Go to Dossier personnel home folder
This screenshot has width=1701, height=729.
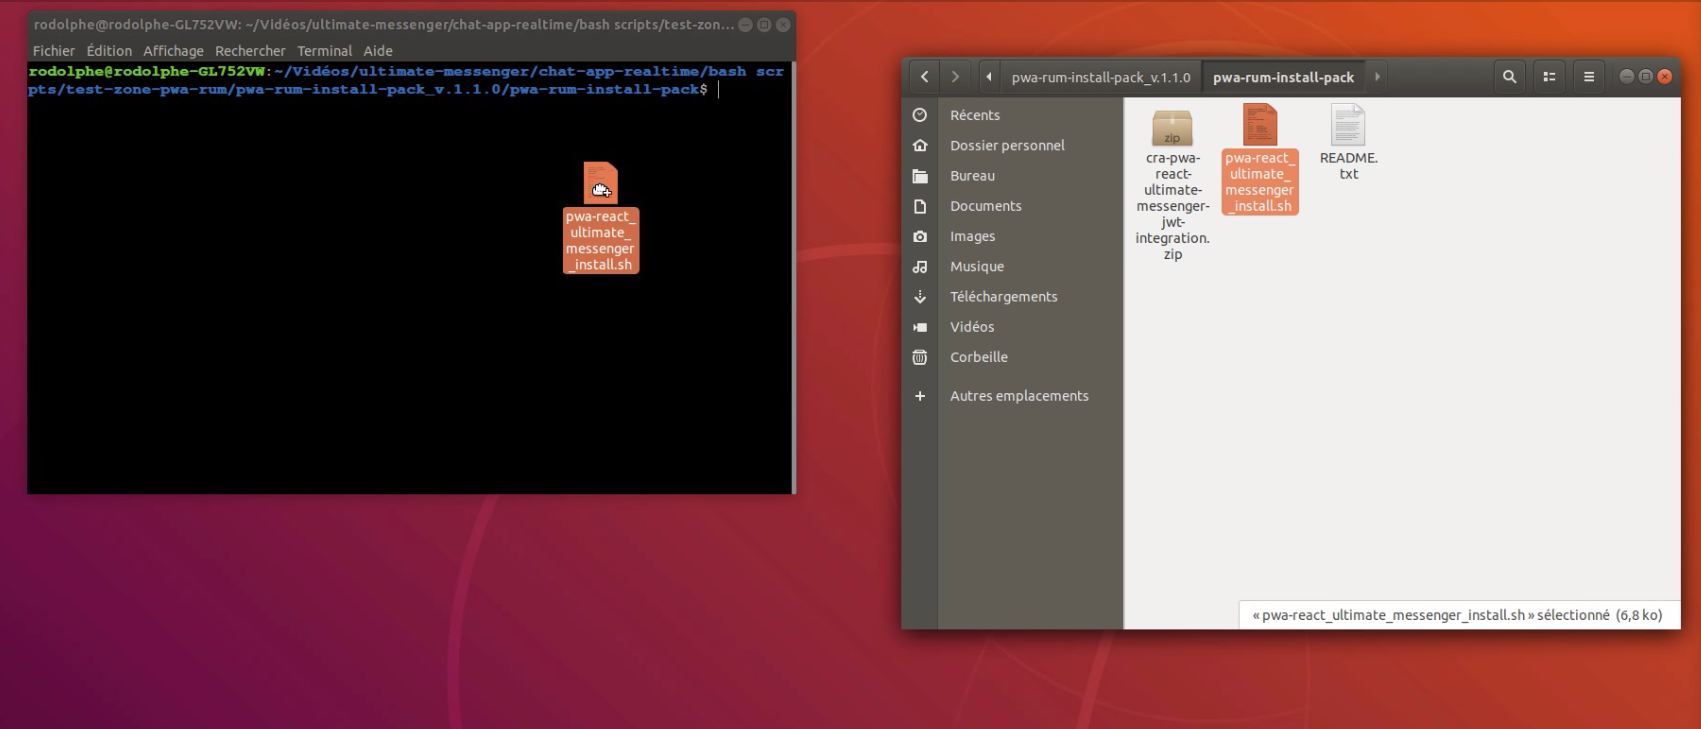pos(1006,145)
